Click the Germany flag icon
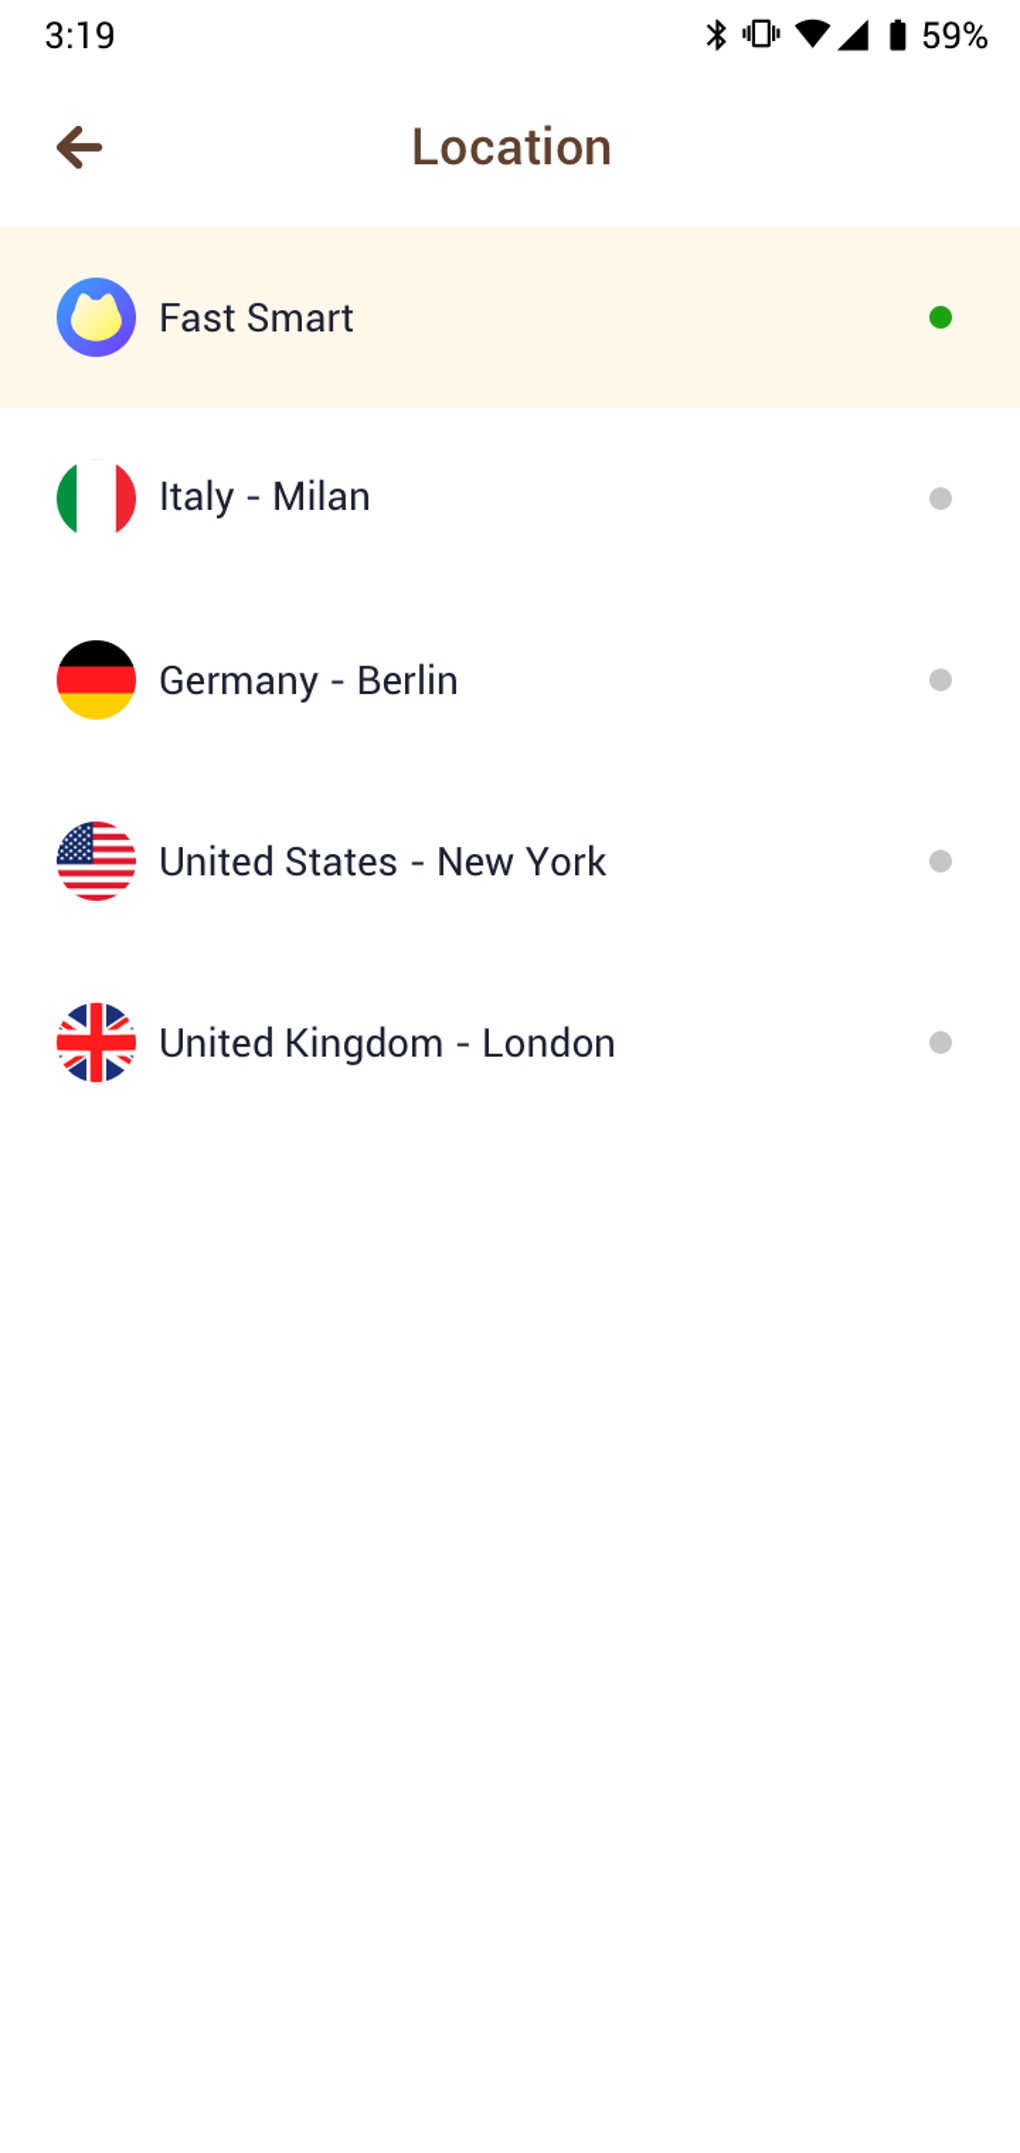Screen dimensions: 1020x2153 96,680
